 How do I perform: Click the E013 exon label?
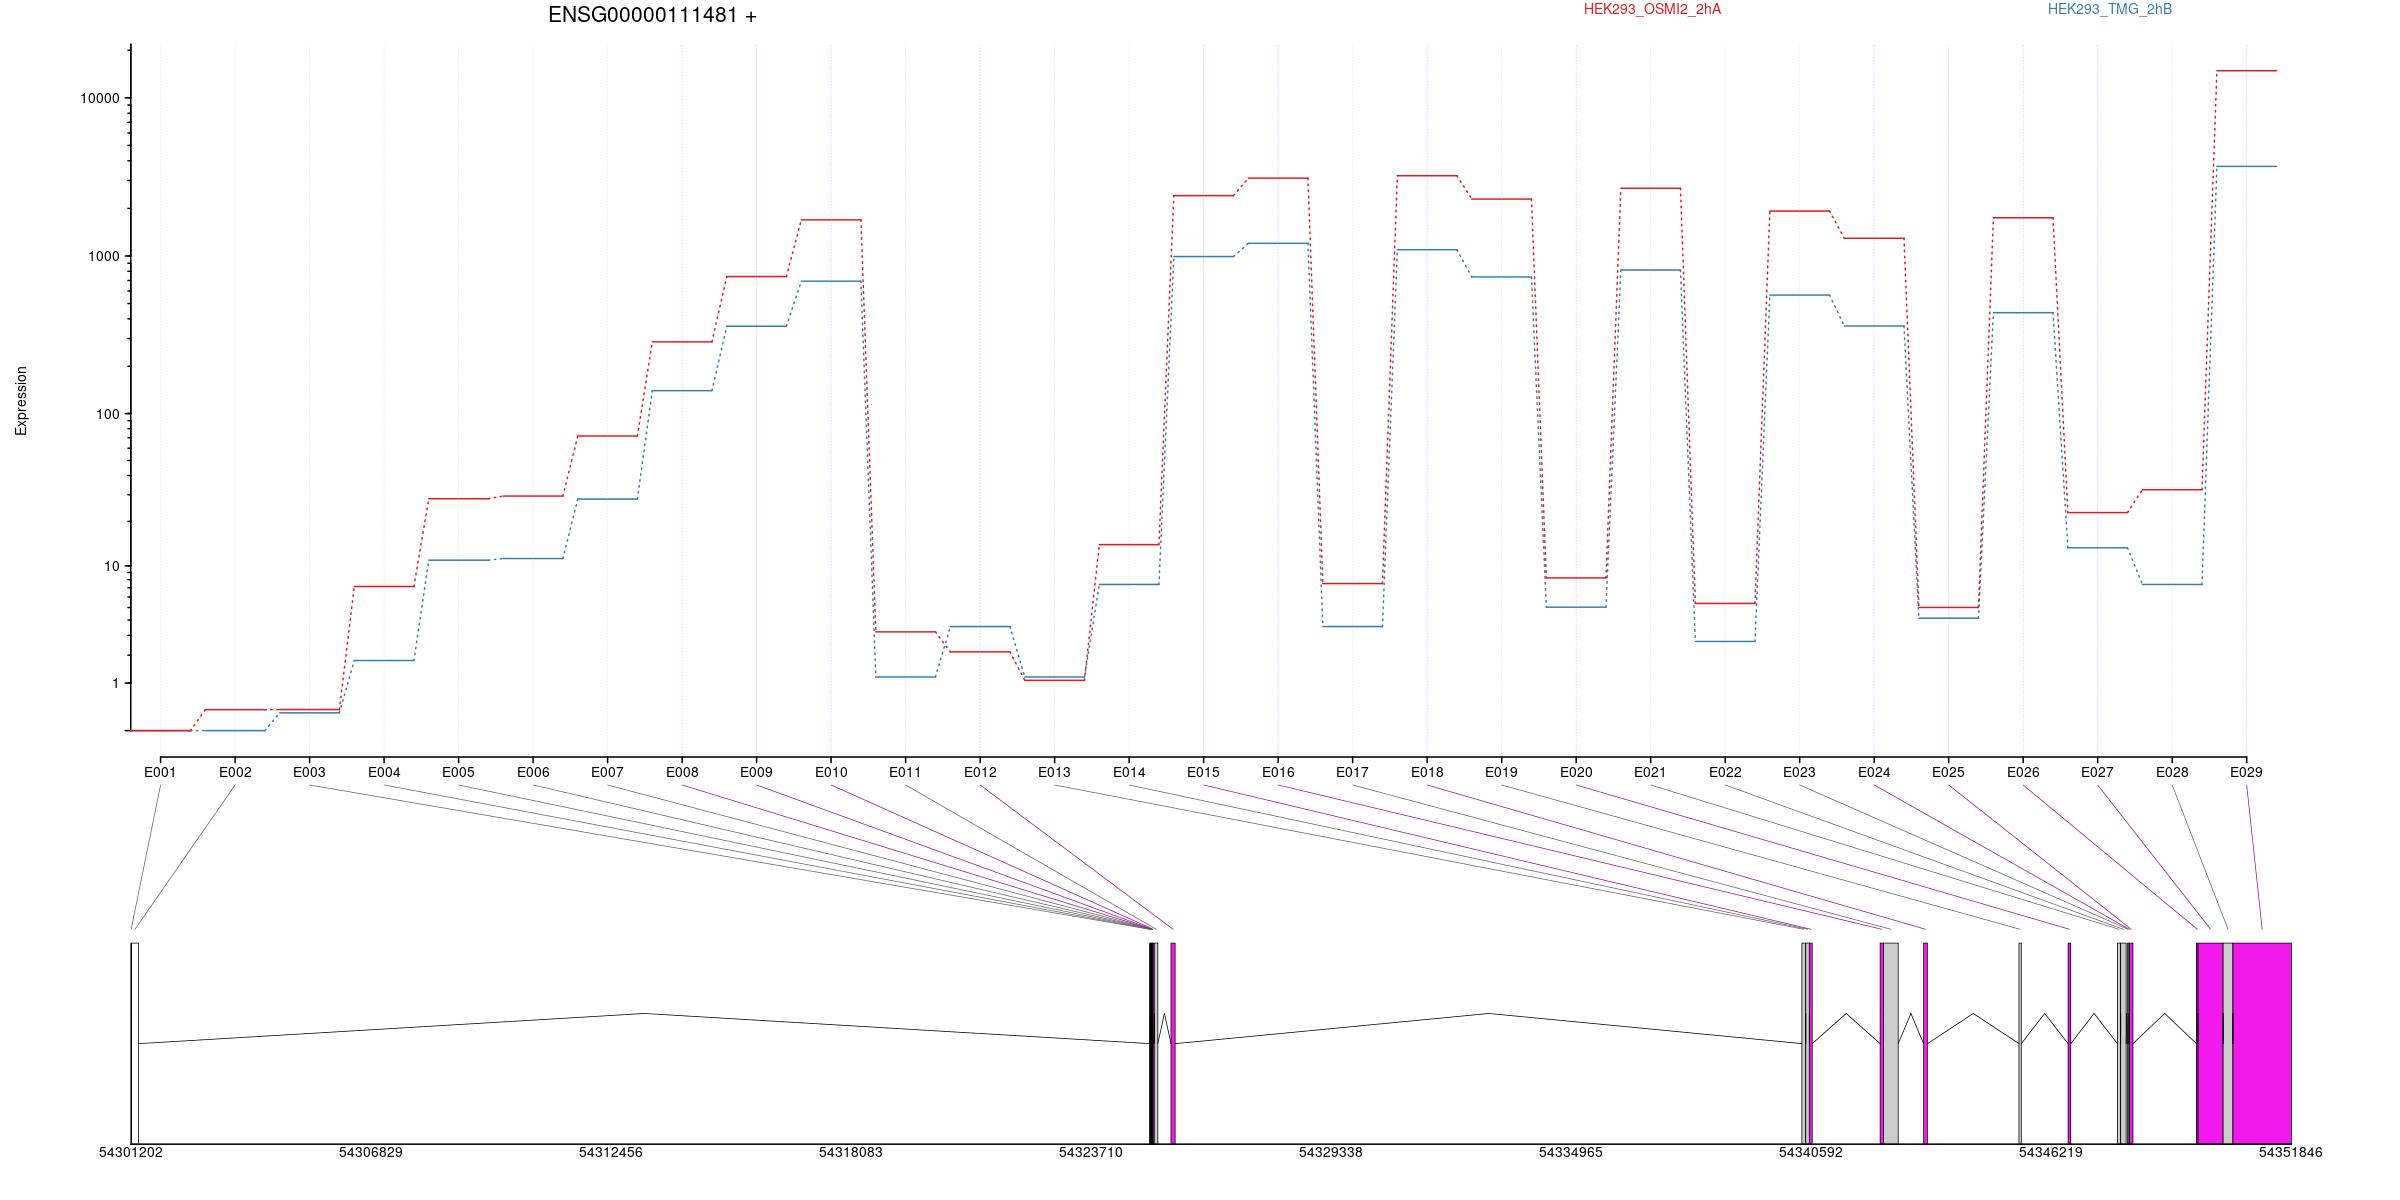click(x=1054, y=772)
